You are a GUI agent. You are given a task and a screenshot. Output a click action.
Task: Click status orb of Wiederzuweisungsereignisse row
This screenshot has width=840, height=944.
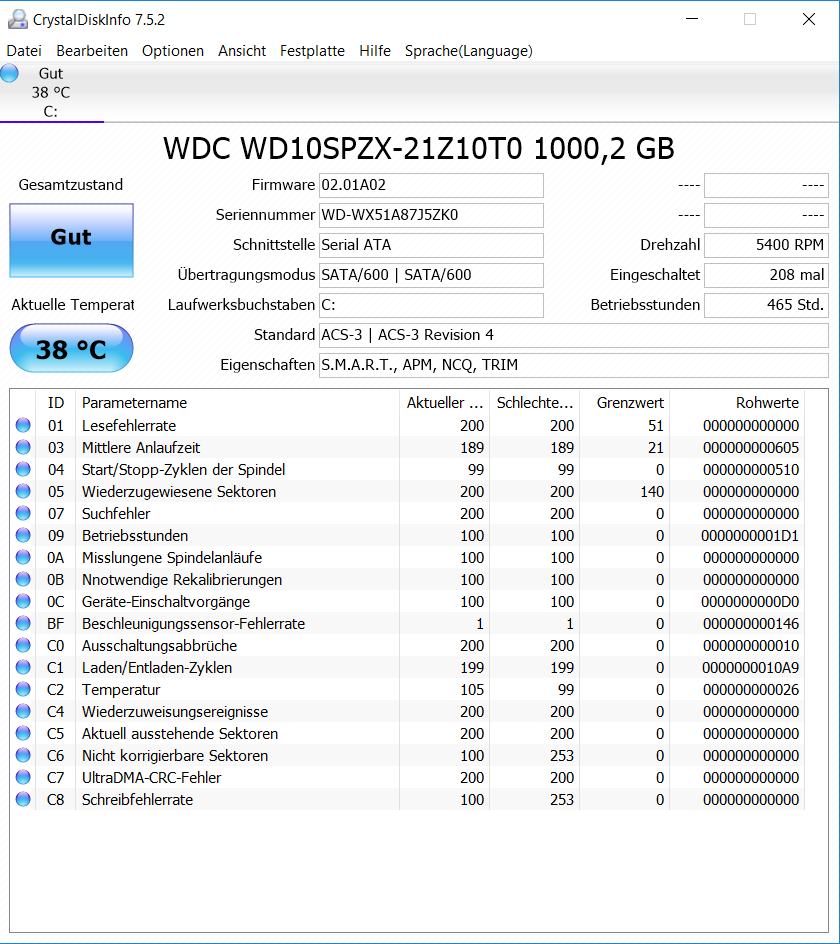23,711
